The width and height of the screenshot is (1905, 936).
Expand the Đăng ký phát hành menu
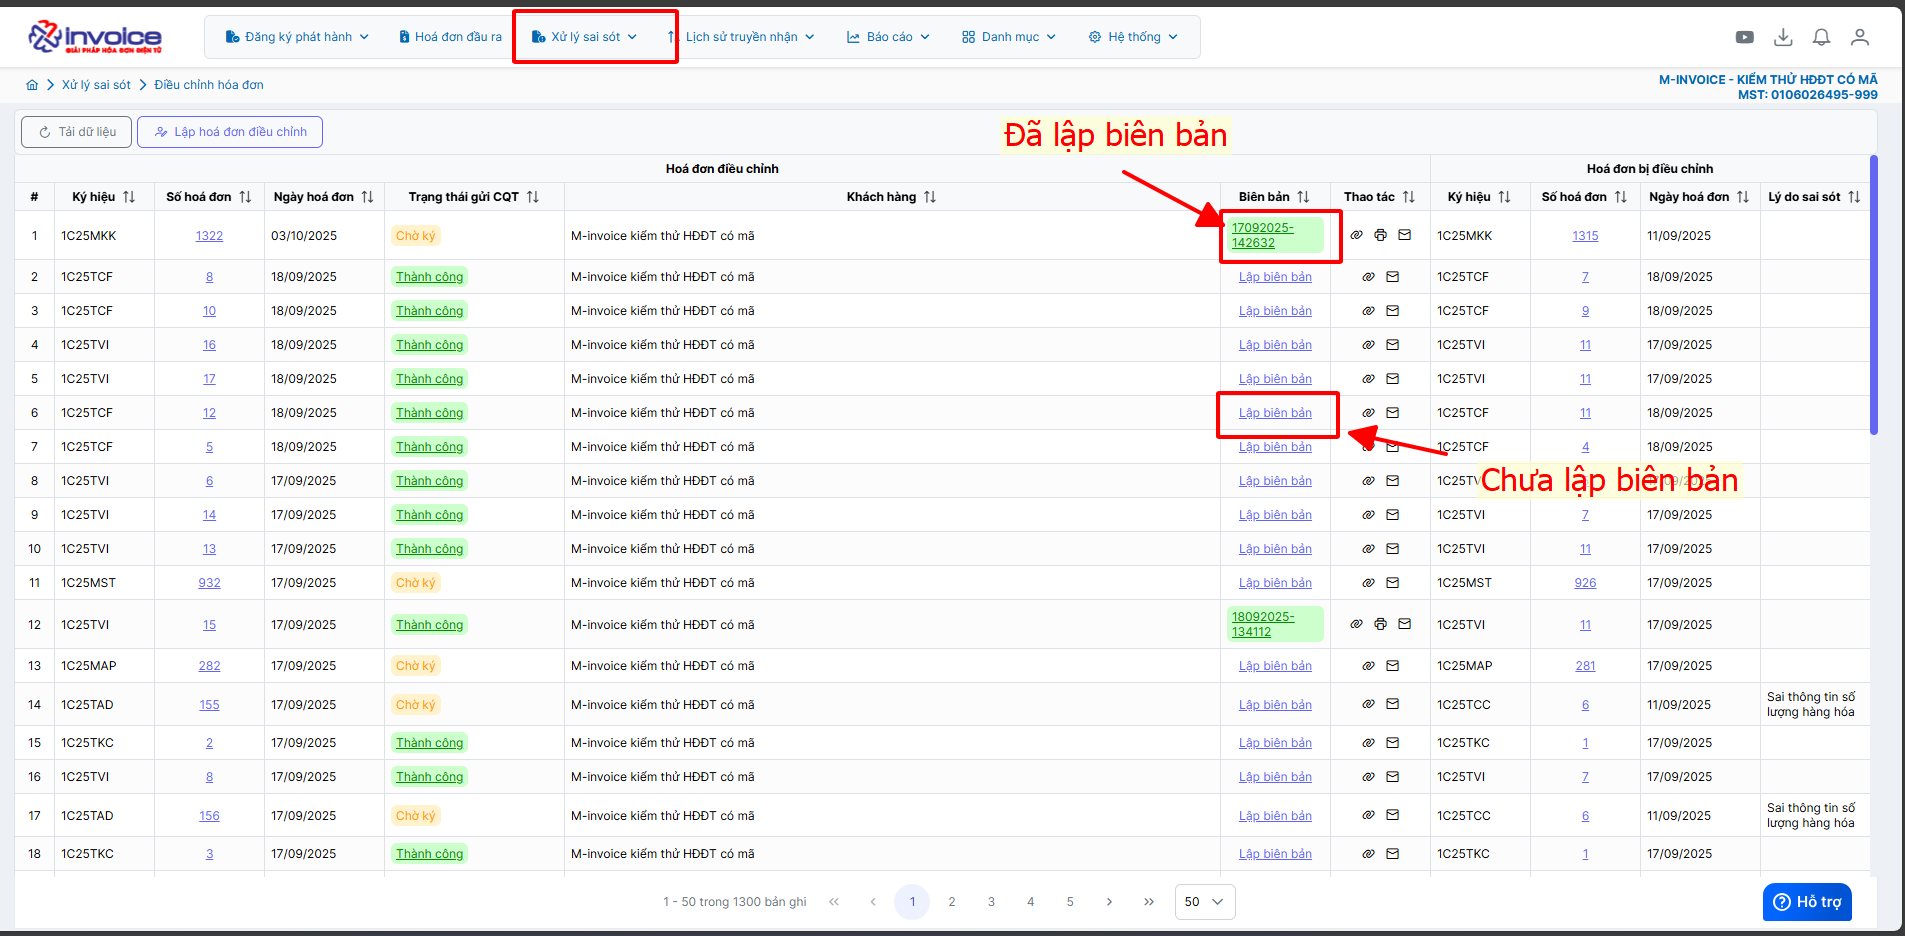(x=297, y=37)
